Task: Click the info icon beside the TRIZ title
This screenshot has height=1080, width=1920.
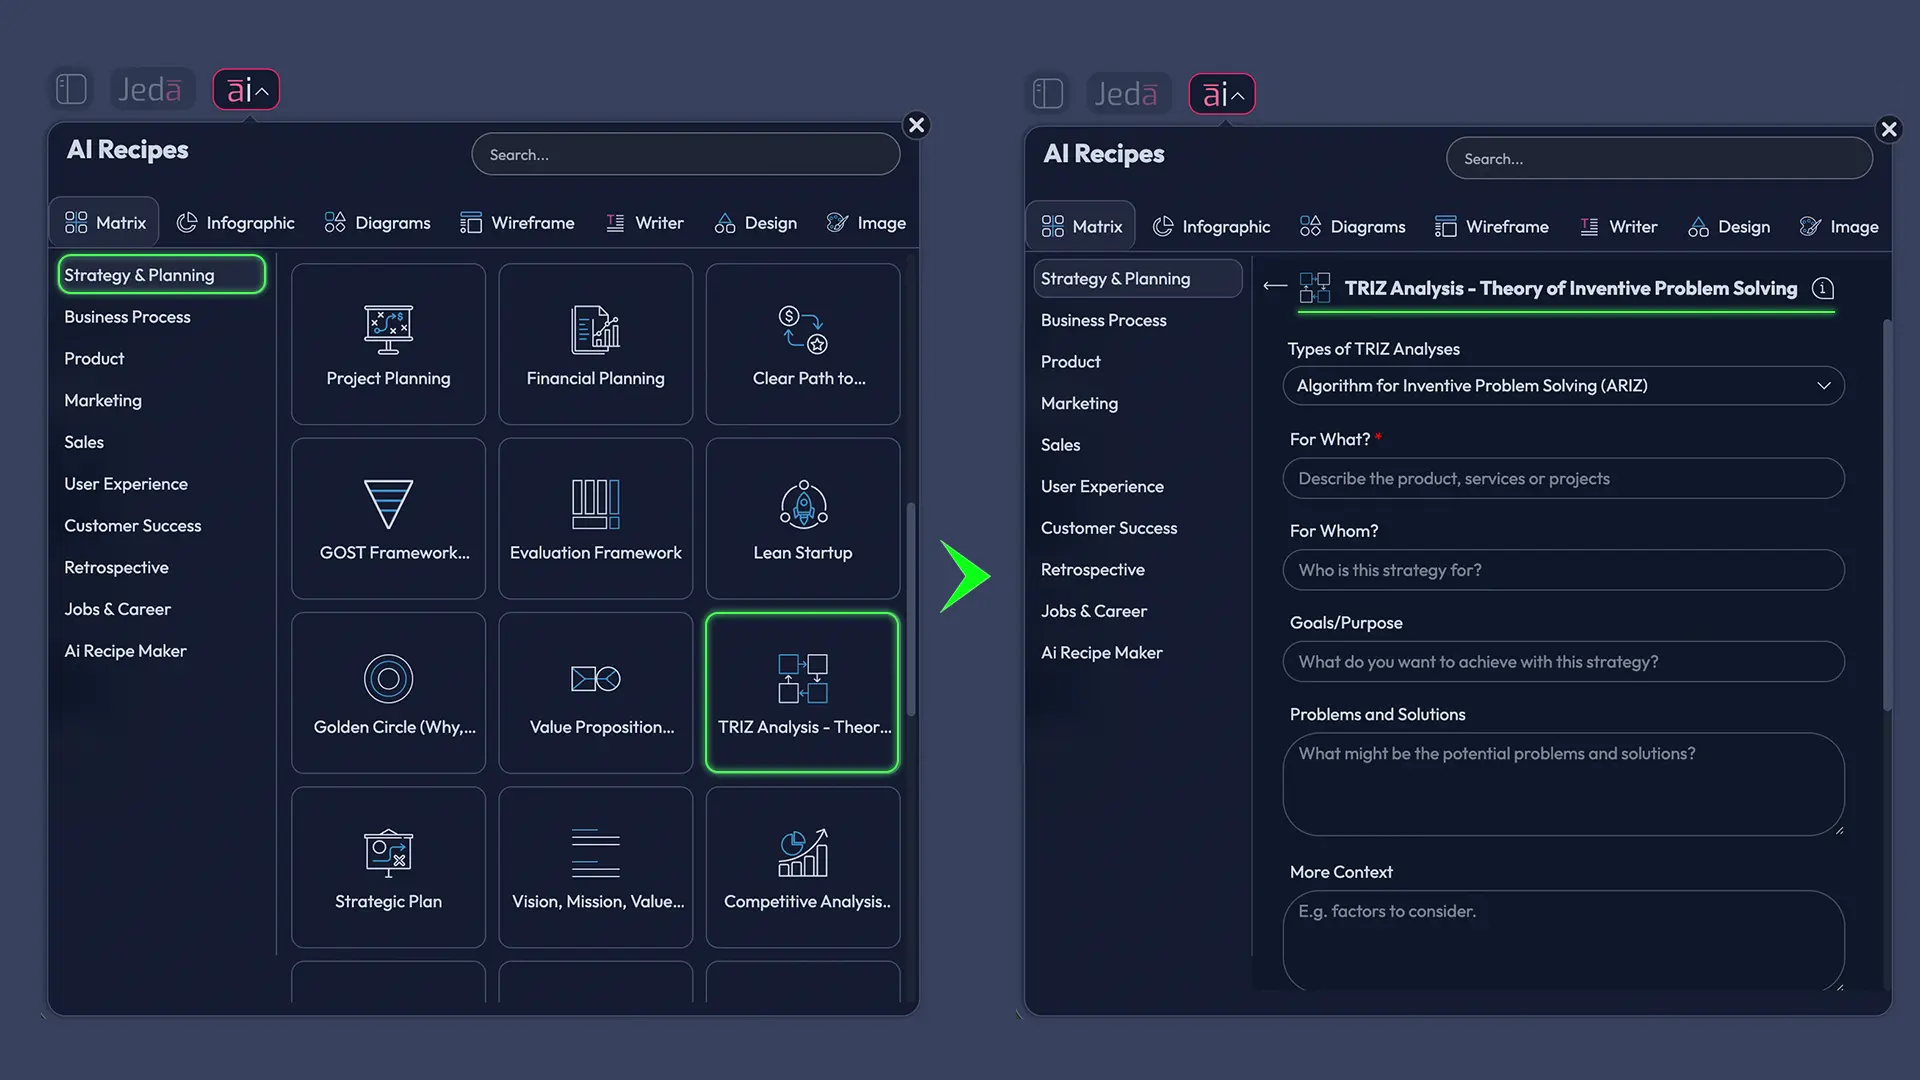Action: click(1823, 289)
